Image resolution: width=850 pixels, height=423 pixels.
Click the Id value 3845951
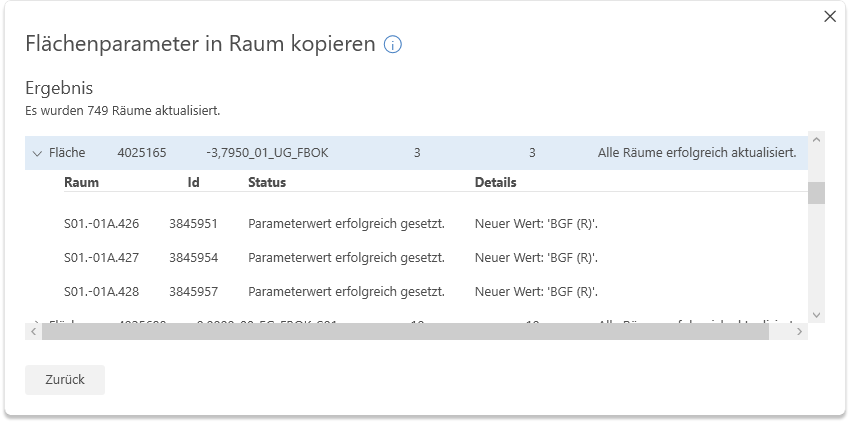tap(193, 224)
